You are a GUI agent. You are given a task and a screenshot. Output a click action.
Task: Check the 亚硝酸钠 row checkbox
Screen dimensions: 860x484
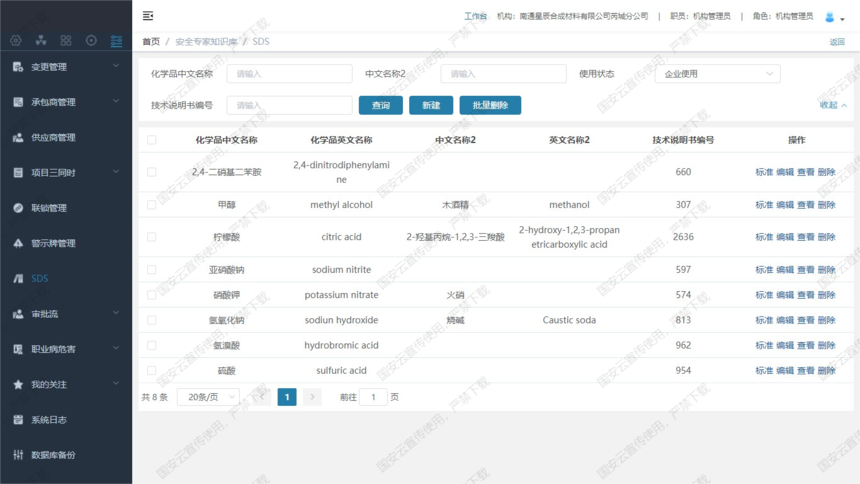[x=151, y=269]
